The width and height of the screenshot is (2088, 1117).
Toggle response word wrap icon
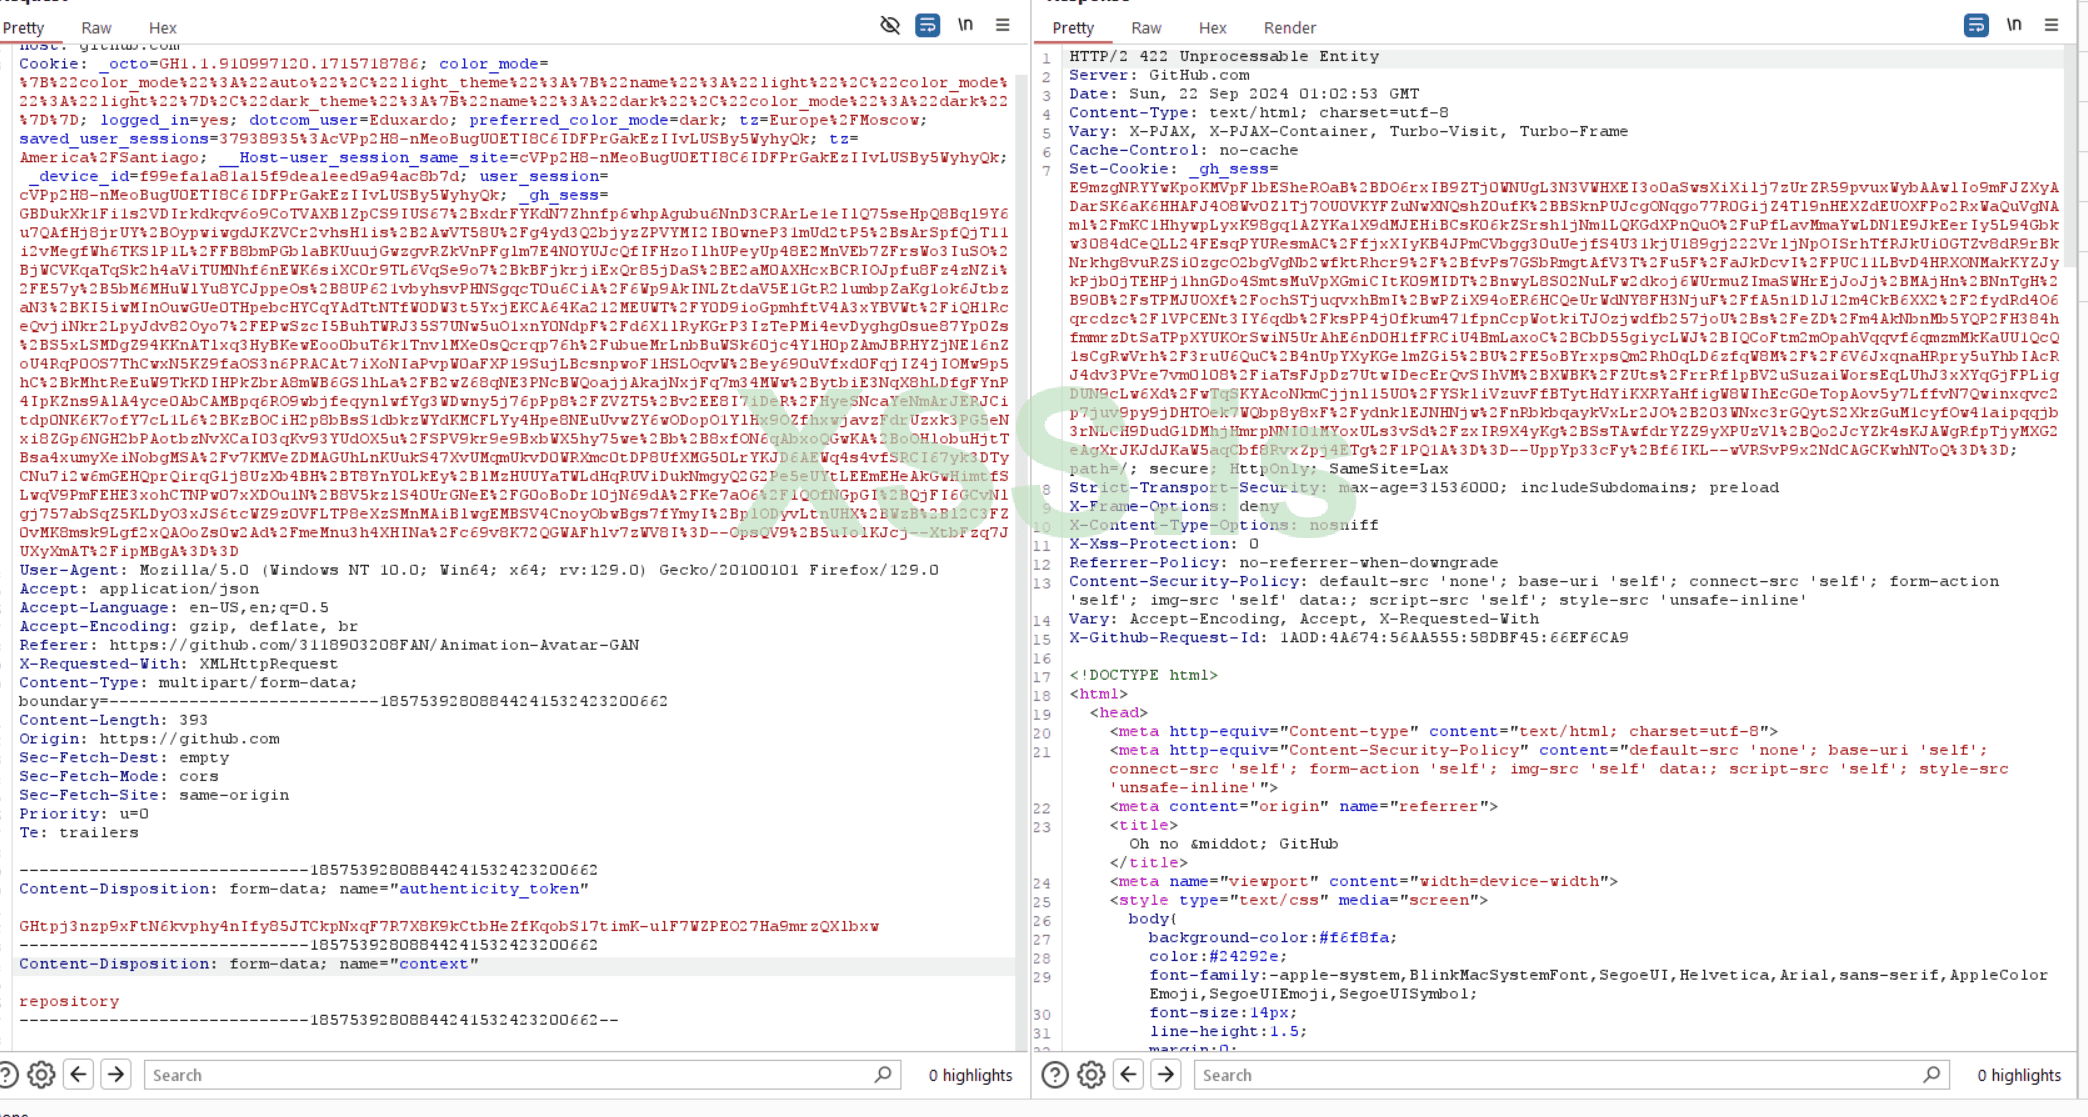click(1976, 25)
